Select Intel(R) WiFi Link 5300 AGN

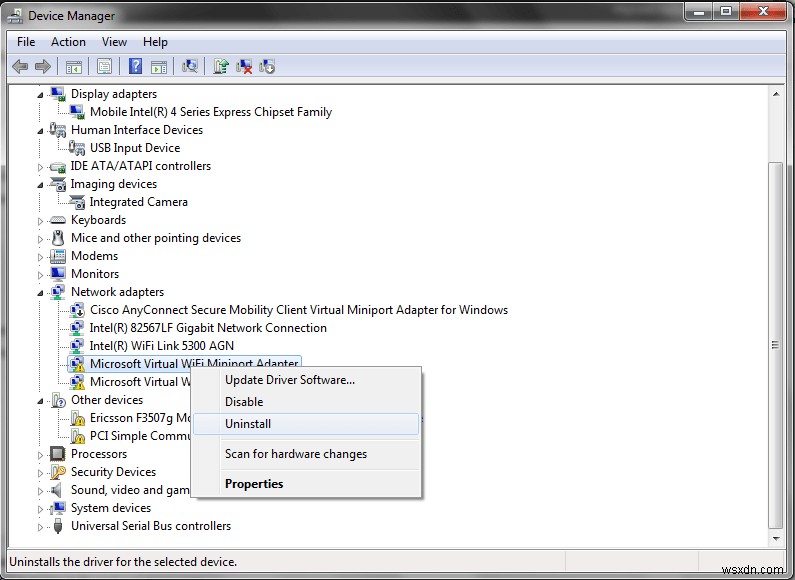click(162, 346)
